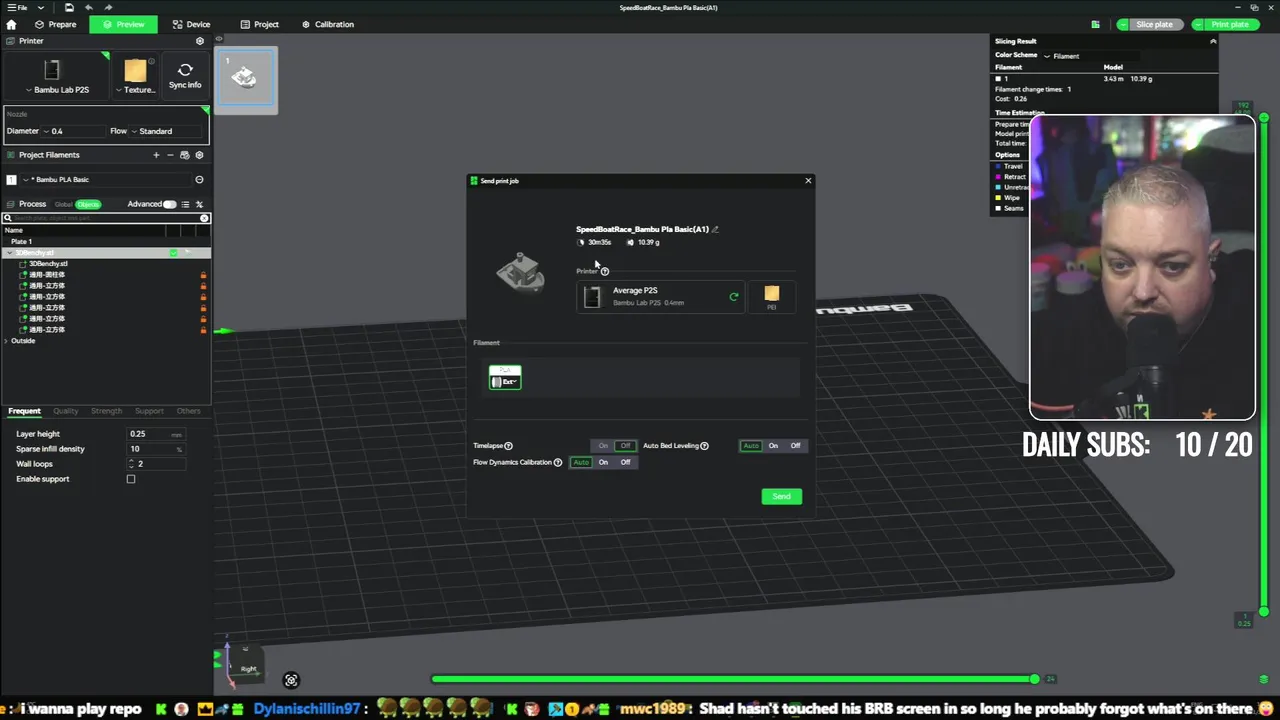The width and height of the screenshot is (1280, 720).
Task: Set Auto Bed Leveling to Auto
Action: coord(751,446)
